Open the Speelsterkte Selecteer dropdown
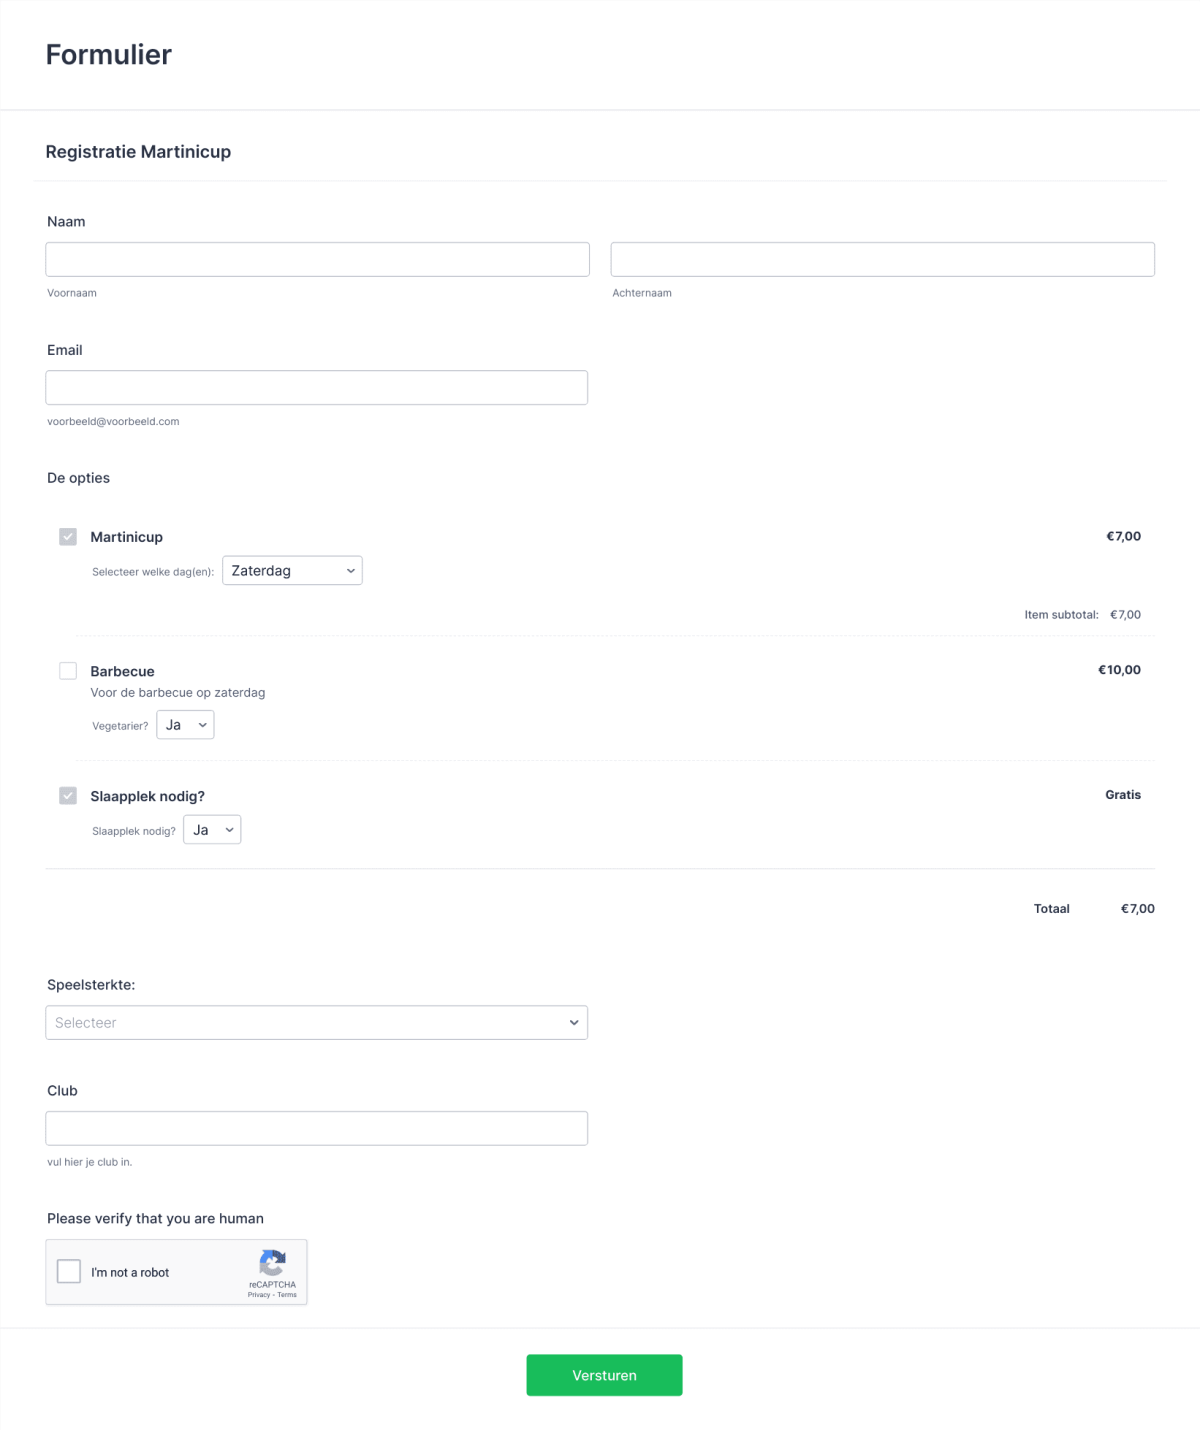This screenshot has width=1200, height=1430. (316, 1022)
